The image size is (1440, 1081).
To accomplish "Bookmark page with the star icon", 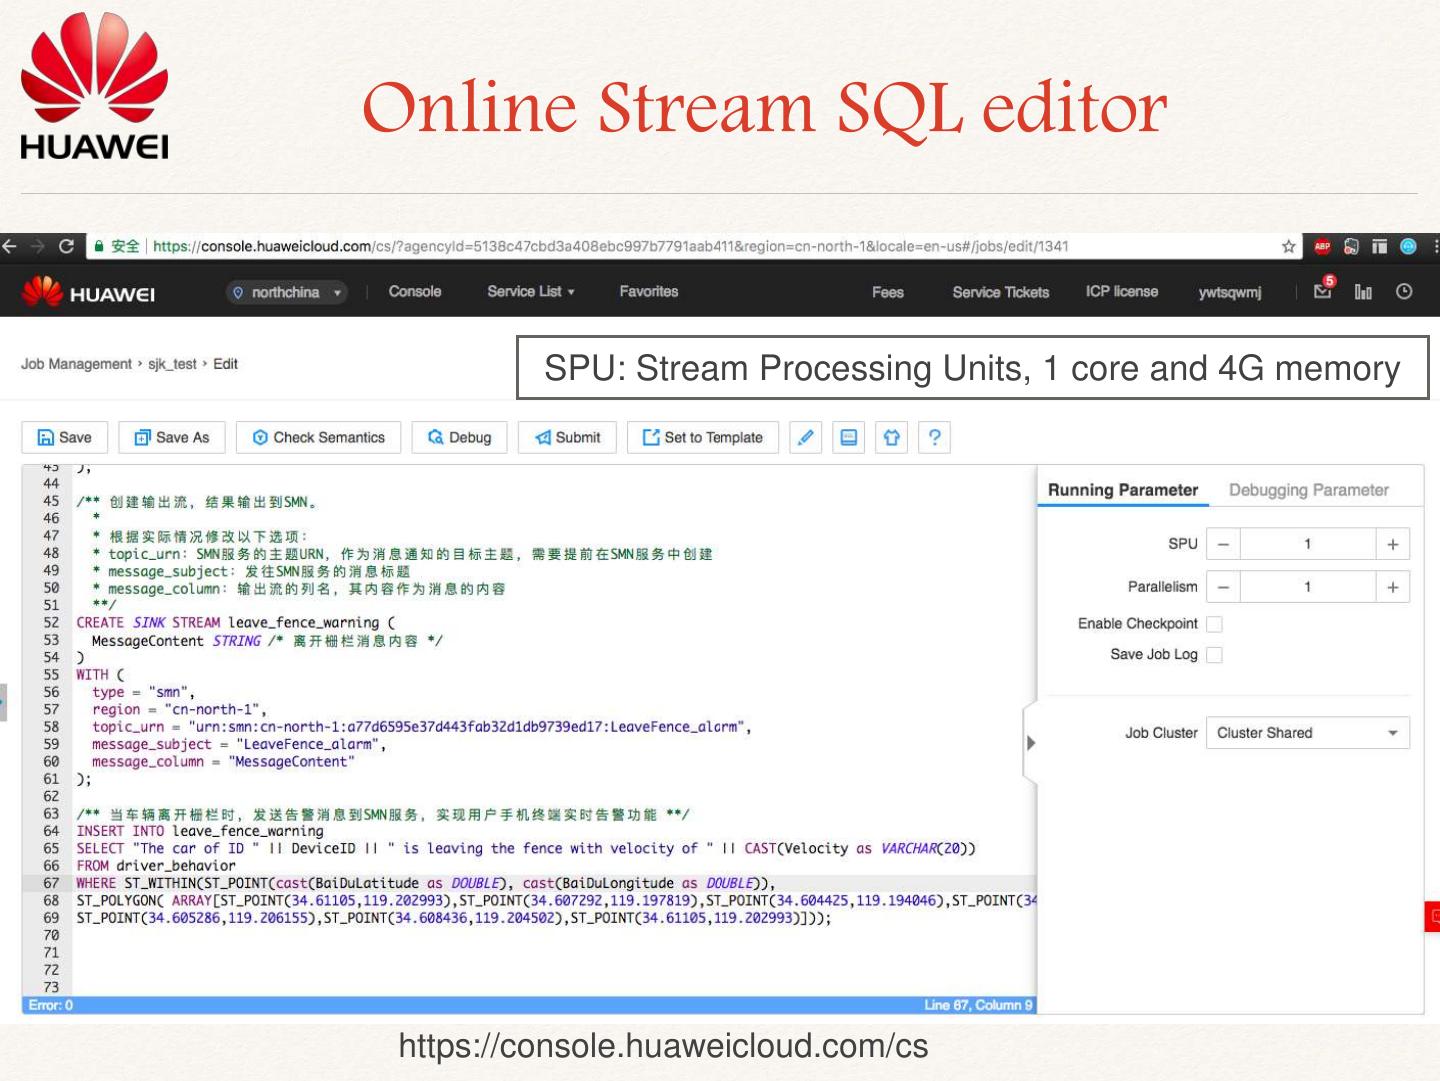I will pos(1288,246).
